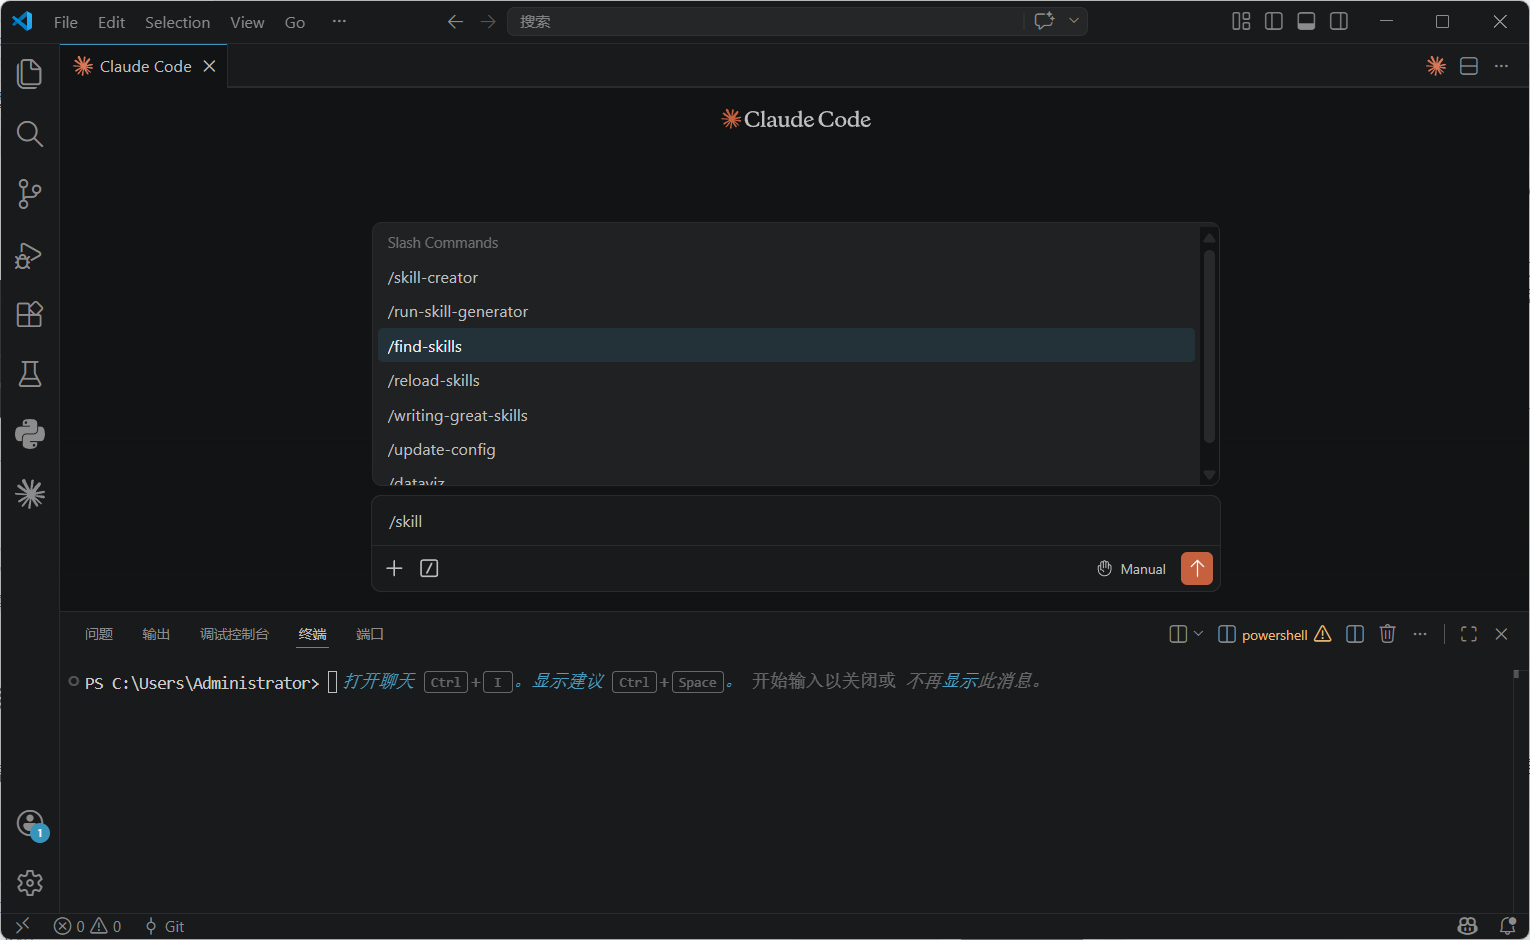Choose the /find-skills slash command
The width and height of the screenshot is (1530, 940).
(x=786, y=346)
